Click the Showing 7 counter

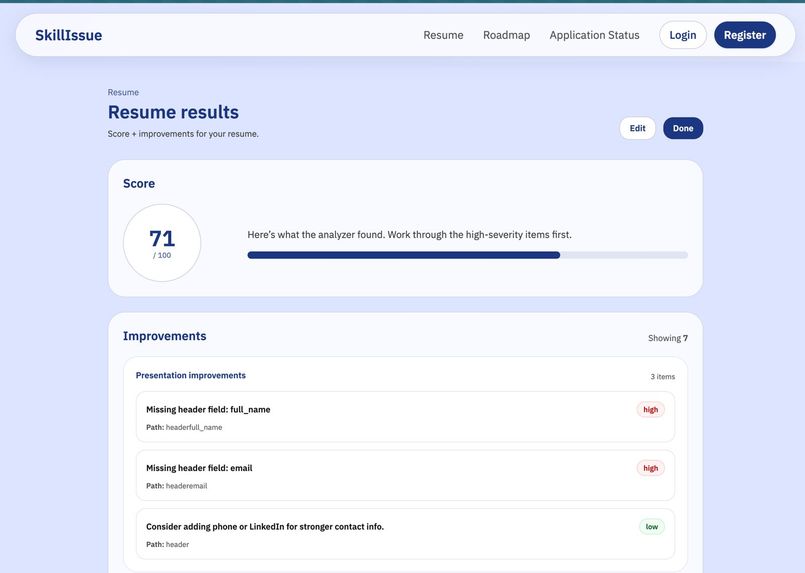point(667,338)
